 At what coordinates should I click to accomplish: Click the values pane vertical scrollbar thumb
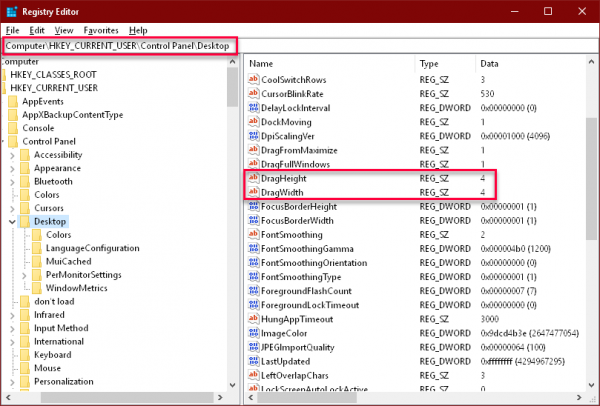click(x=592, y=178)
